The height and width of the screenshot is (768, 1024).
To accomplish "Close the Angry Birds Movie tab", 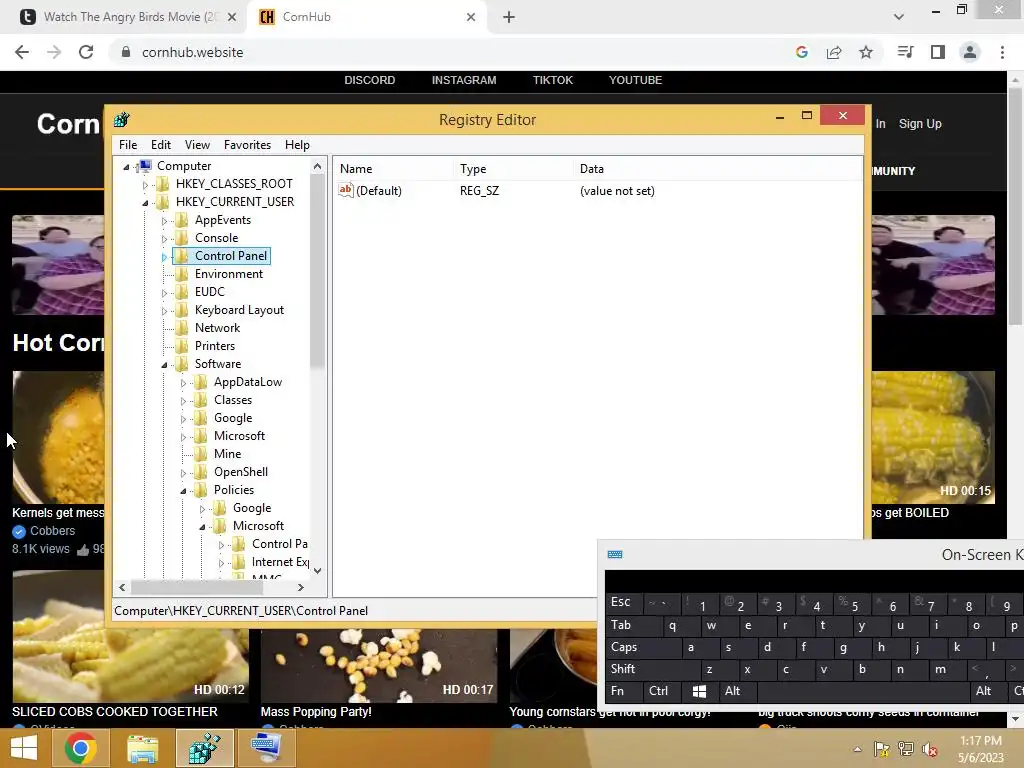I will (x=232, y=17).
